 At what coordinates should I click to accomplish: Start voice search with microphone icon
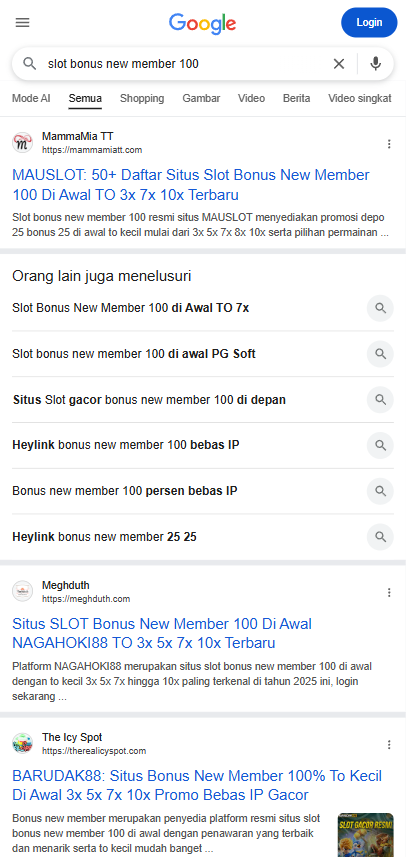coord(375,64)
